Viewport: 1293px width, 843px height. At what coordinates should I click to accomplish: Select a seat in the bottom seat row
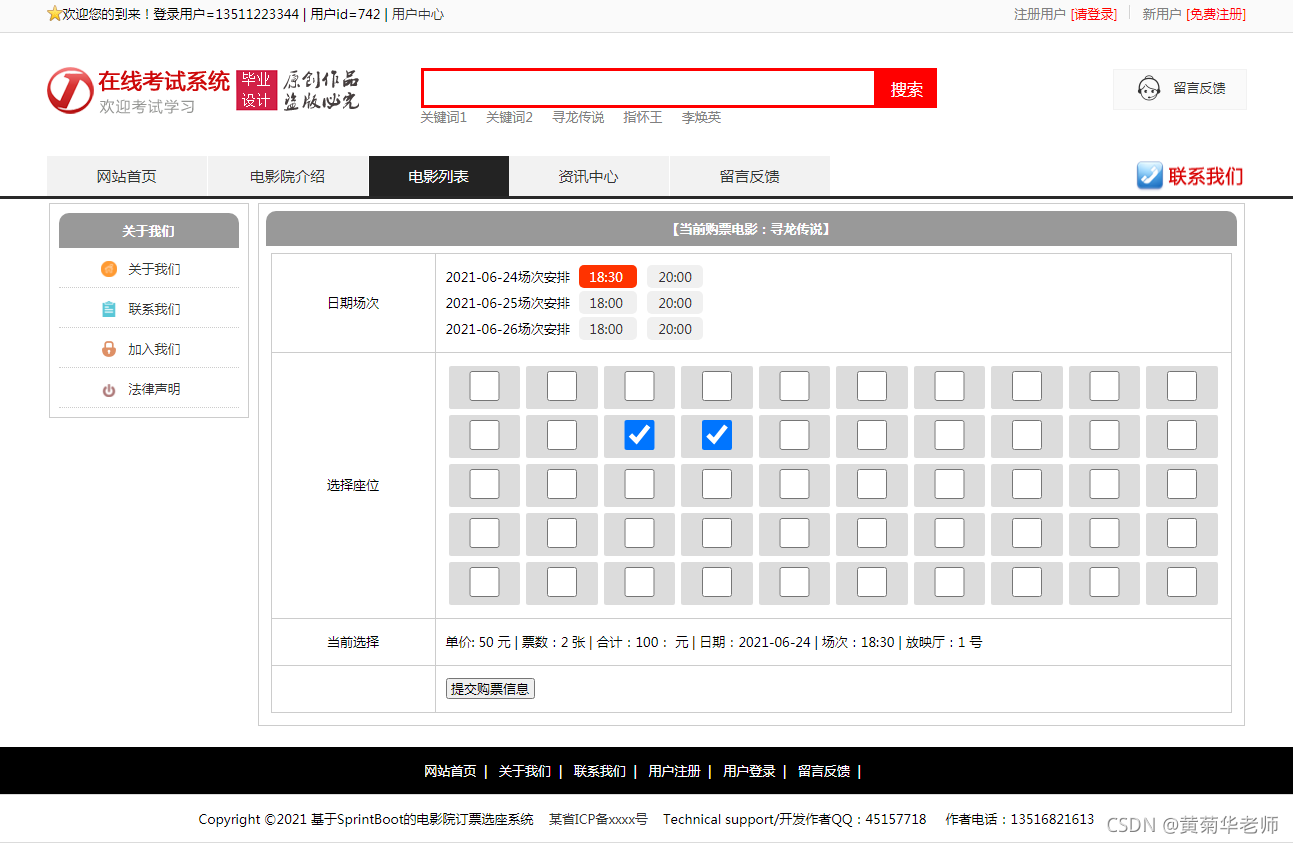484,582
